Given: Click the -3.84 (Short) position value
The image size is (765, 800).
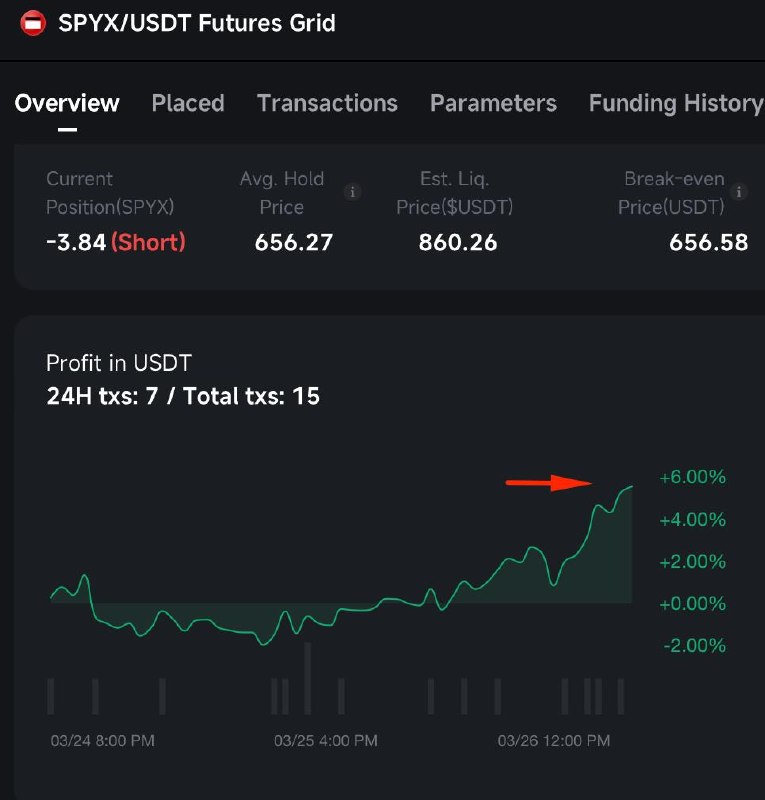Looking at the screenshot, I should (115, 241).
